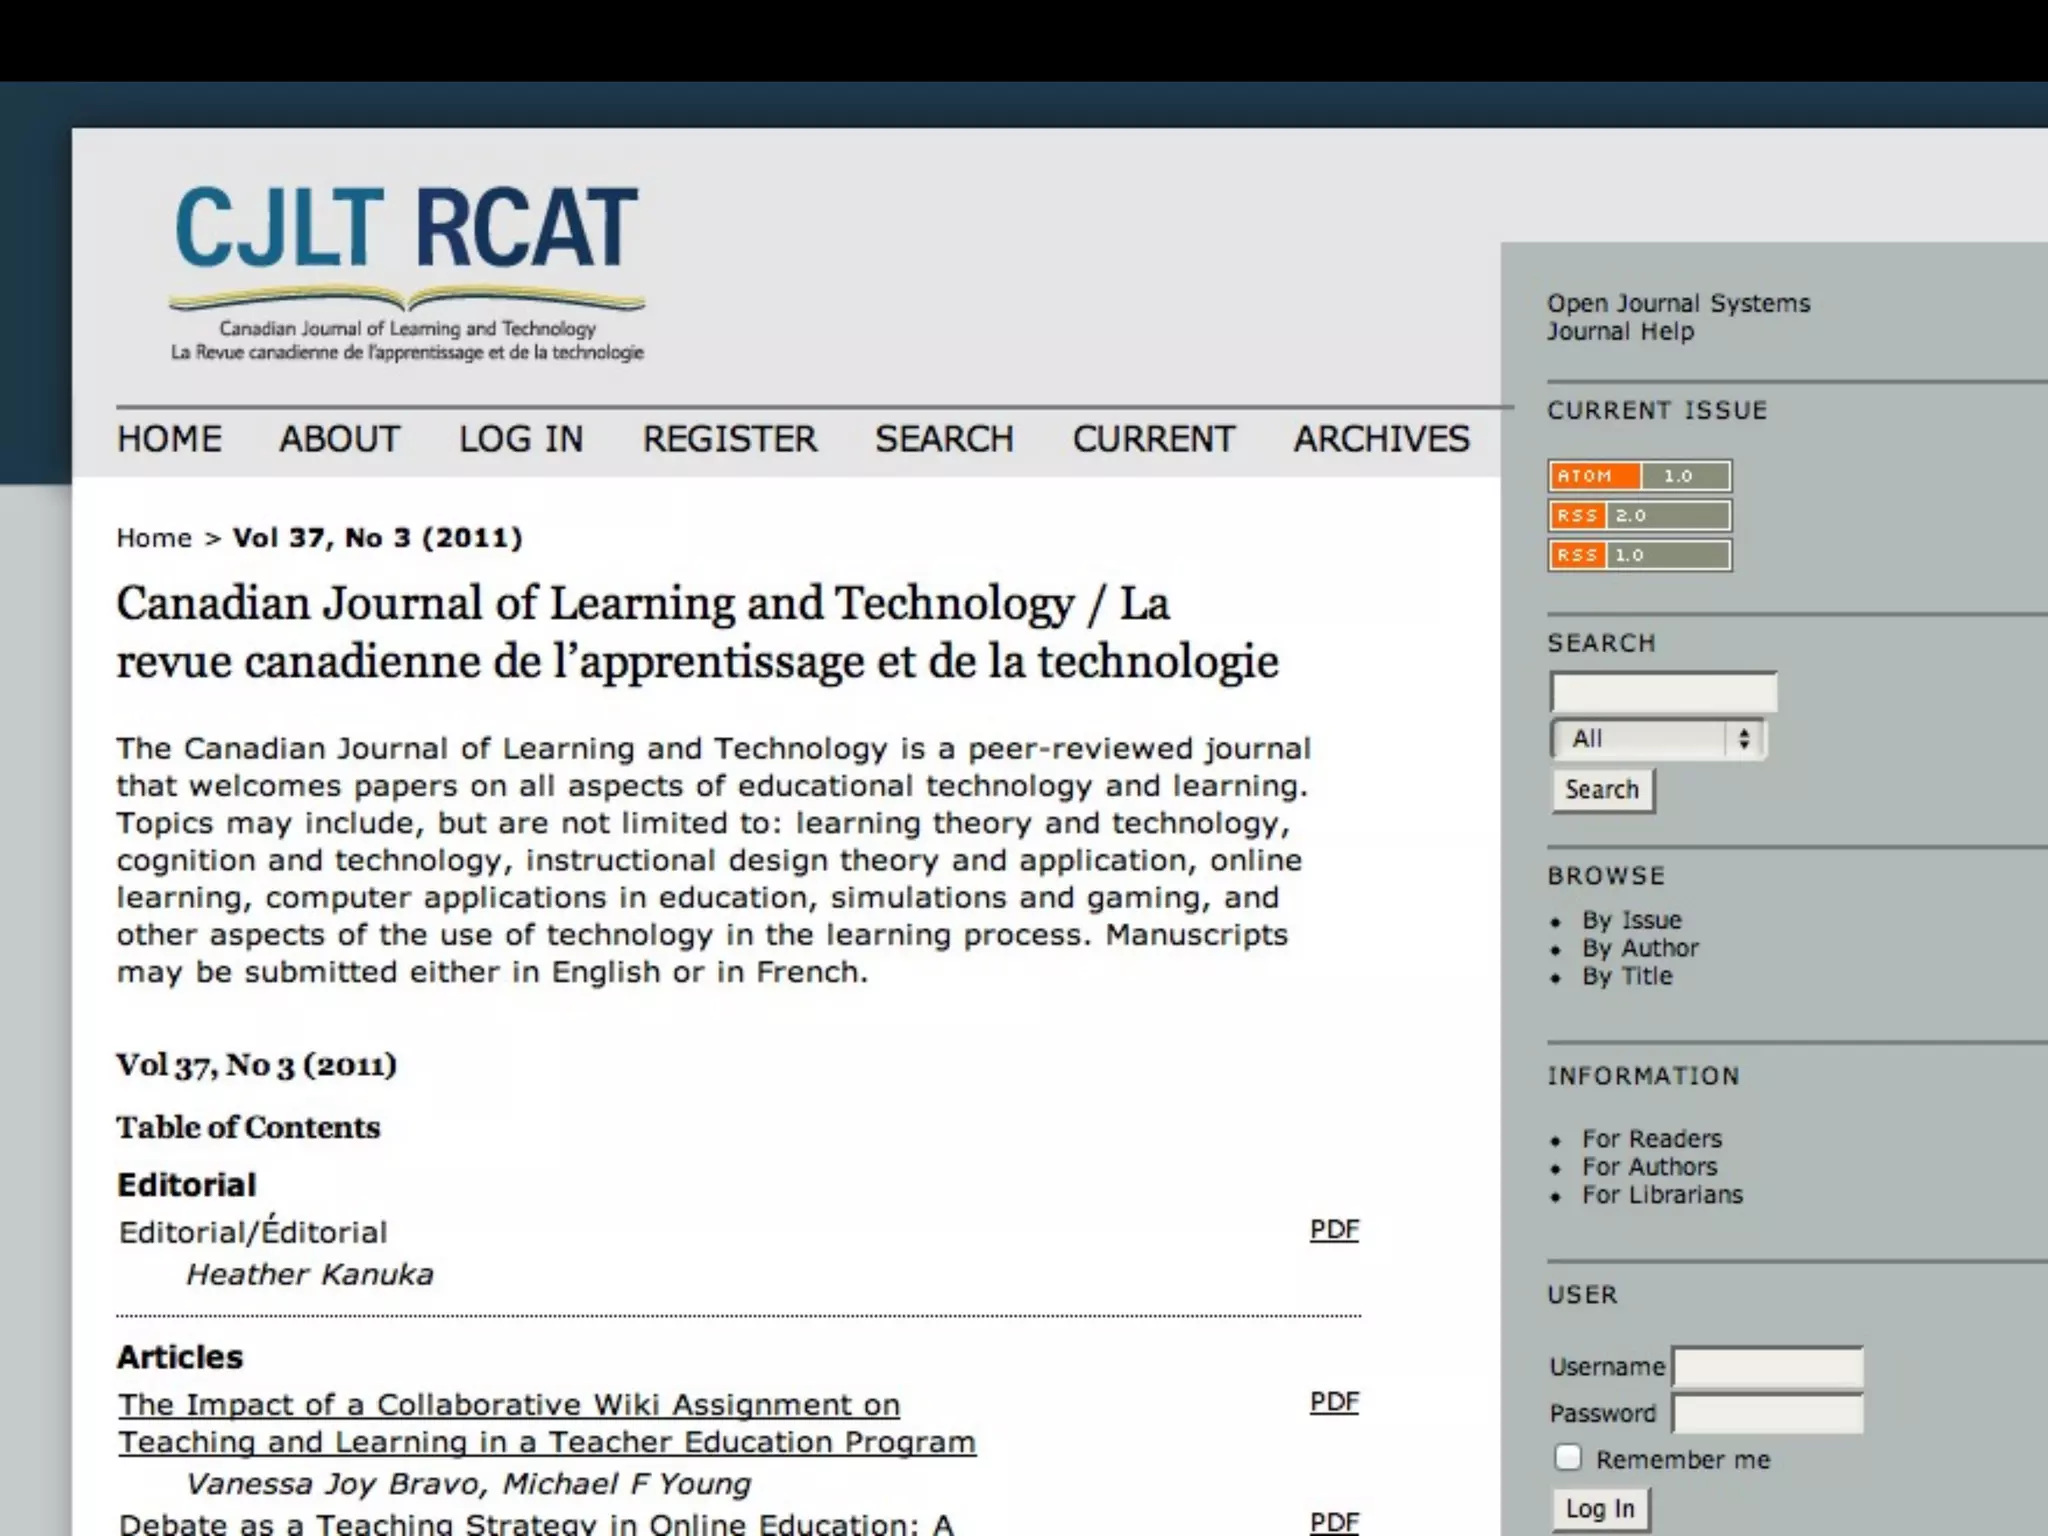
Task: Focus the Password input field
Action: click(x=1767, y=1414)
